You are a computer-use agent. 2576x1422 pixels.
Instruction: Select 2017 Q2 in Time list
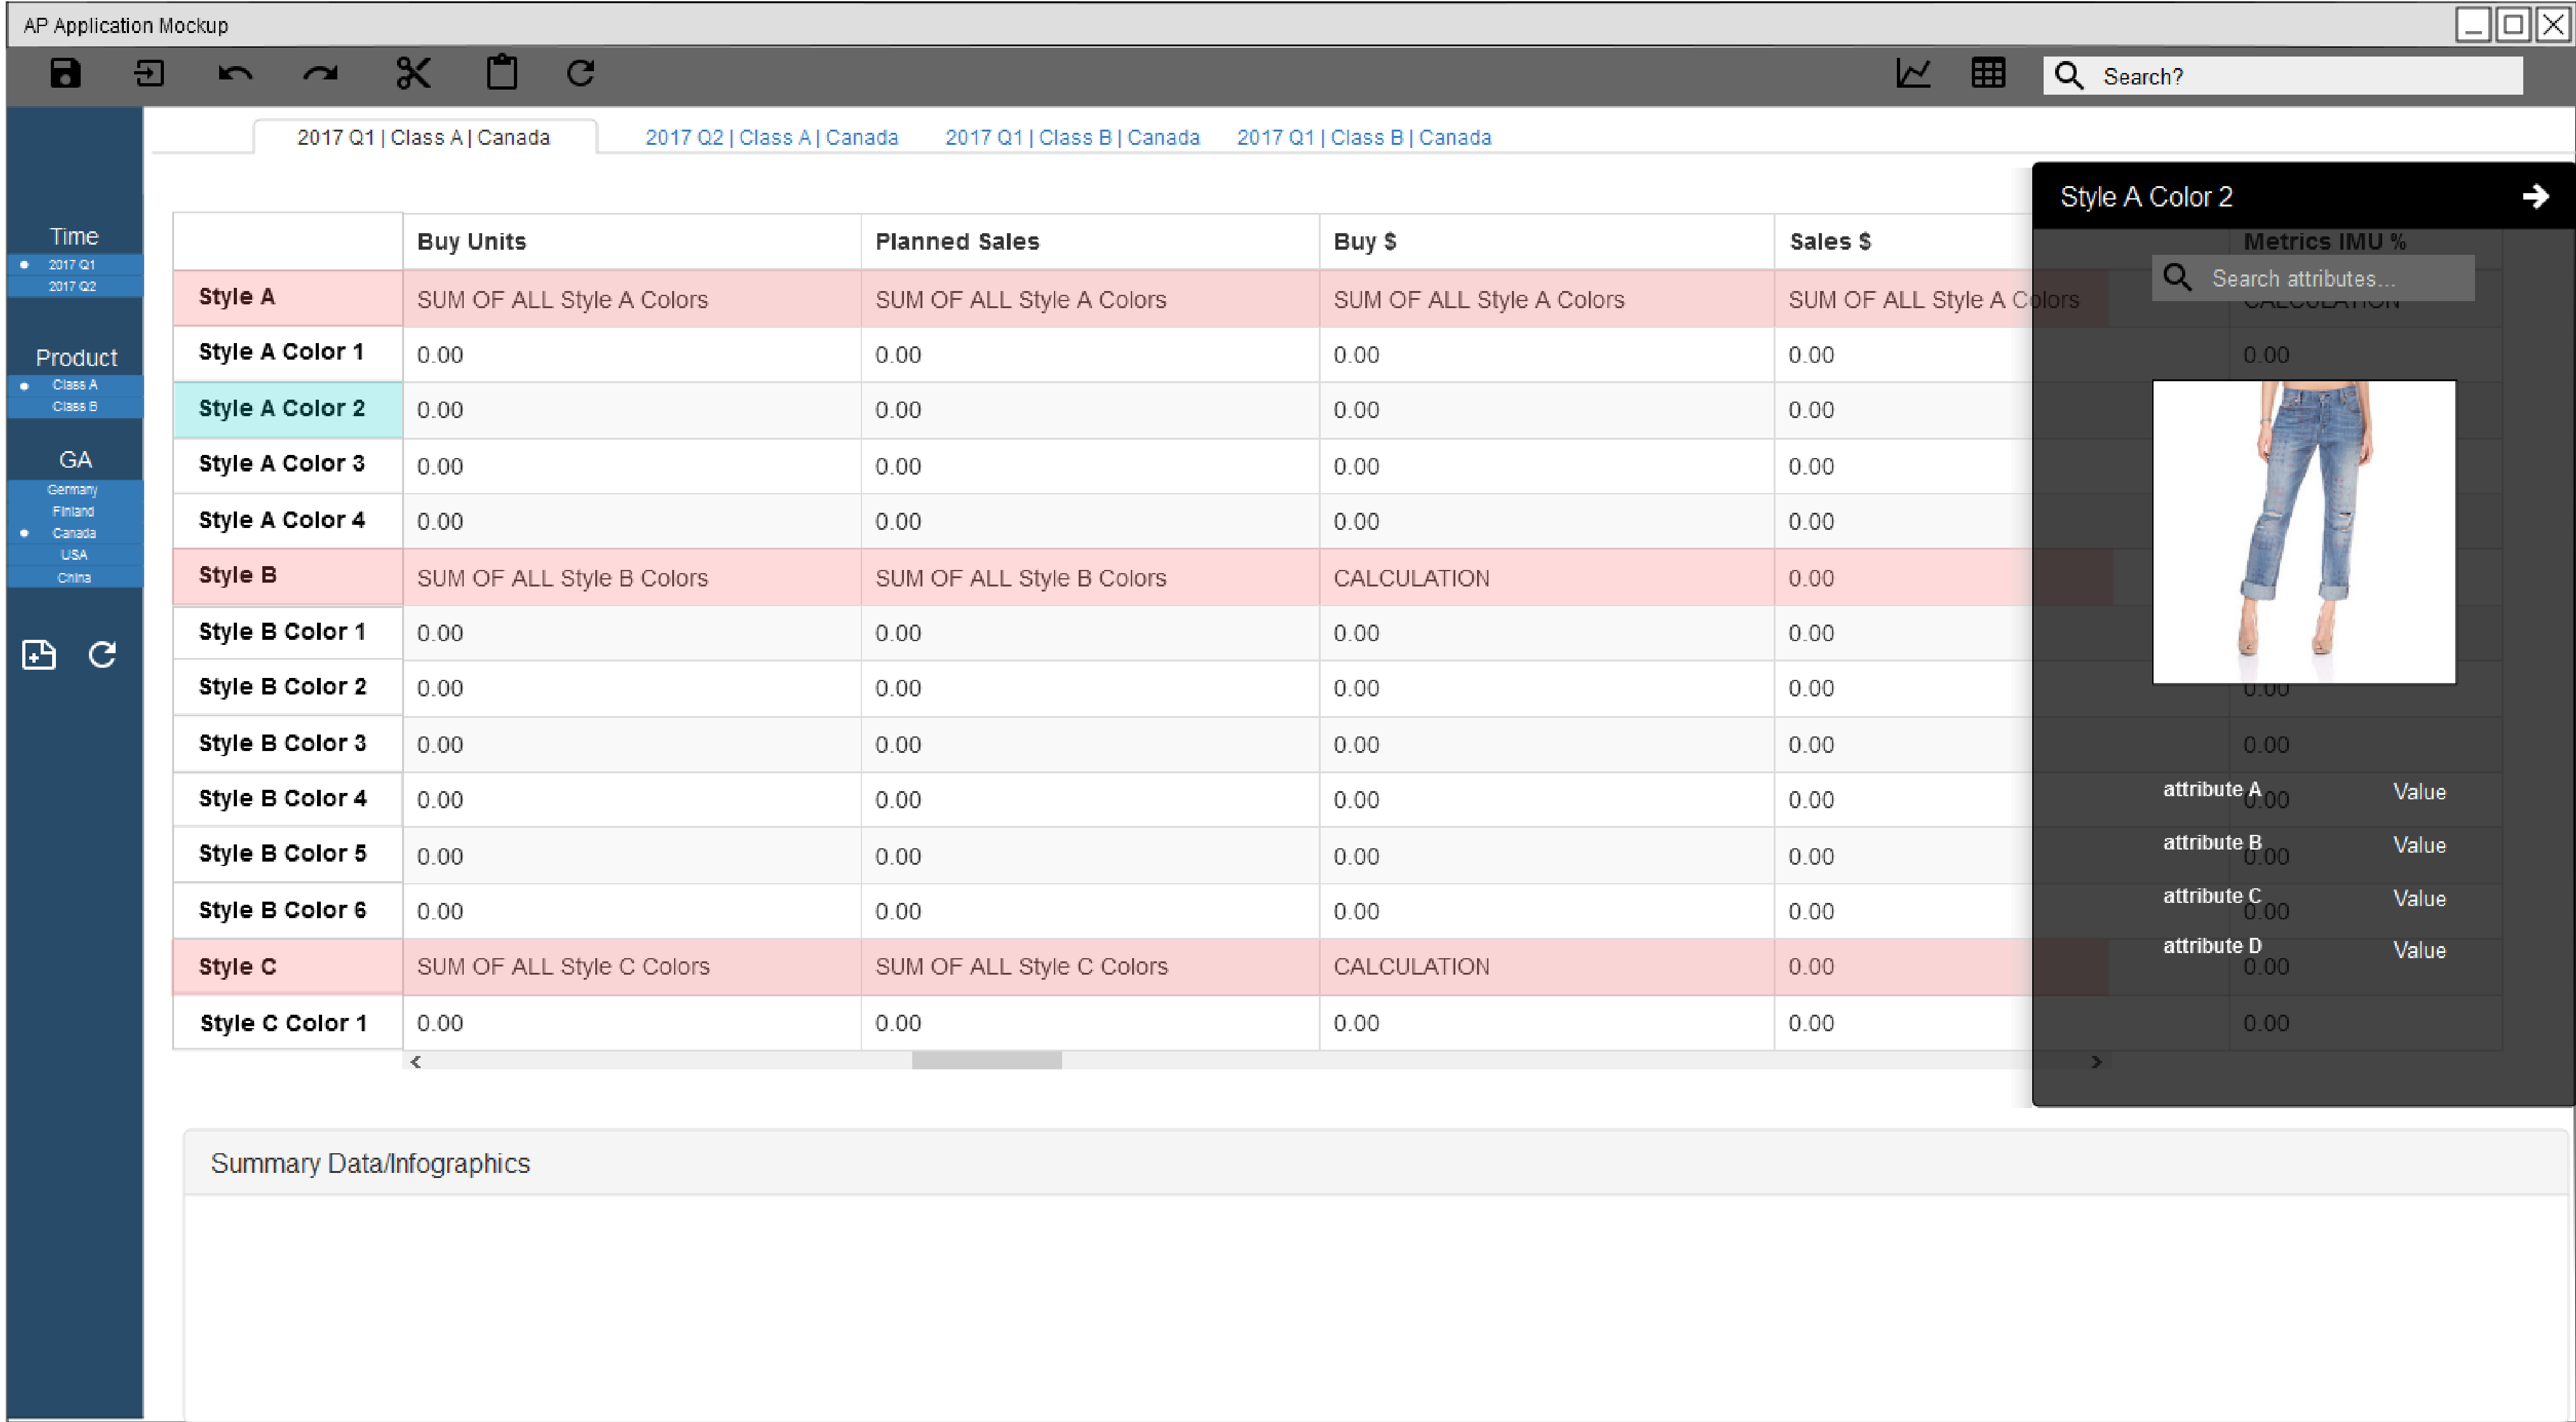pos(73,287)
